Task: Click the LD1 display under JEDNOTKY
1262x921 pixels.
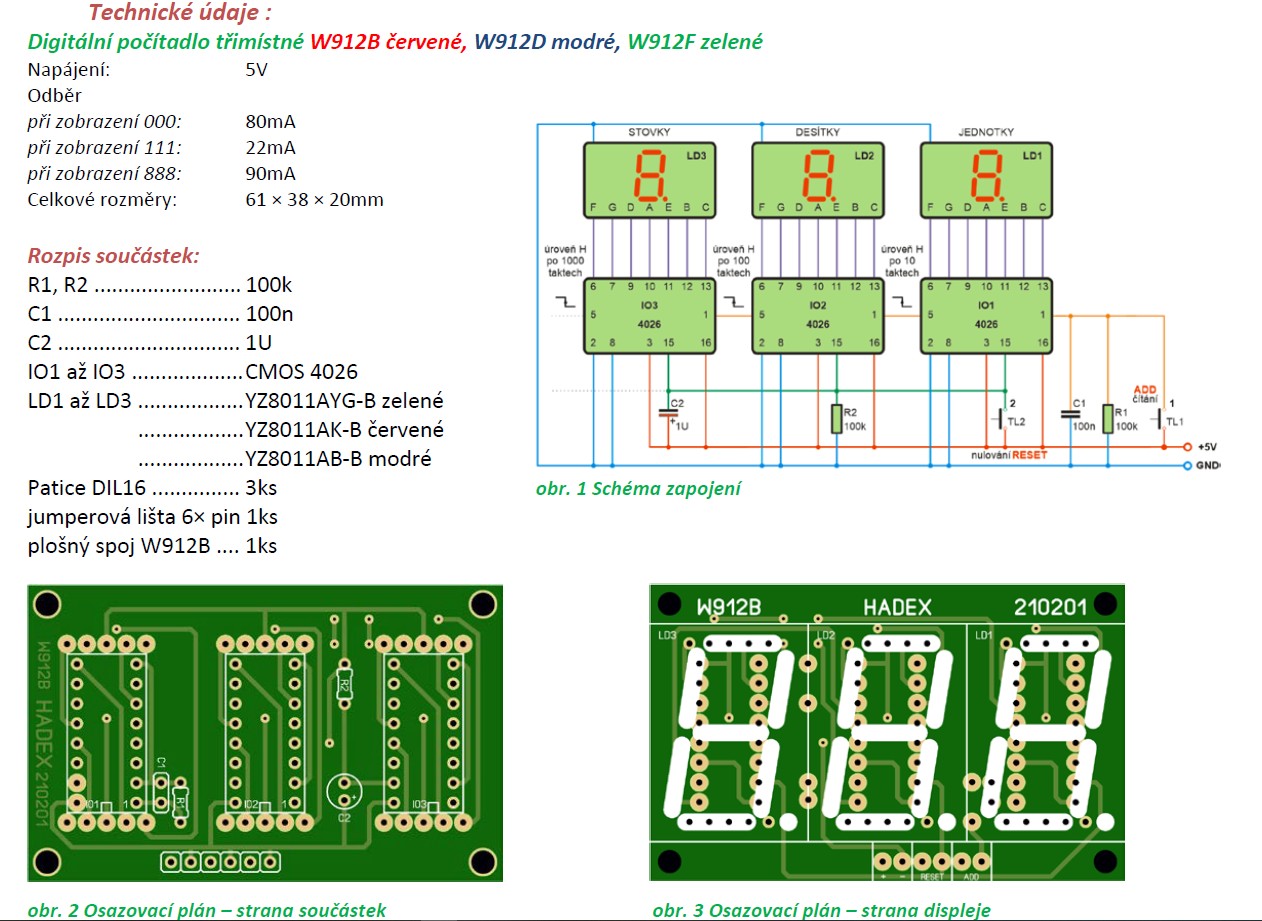Action: 985,178
